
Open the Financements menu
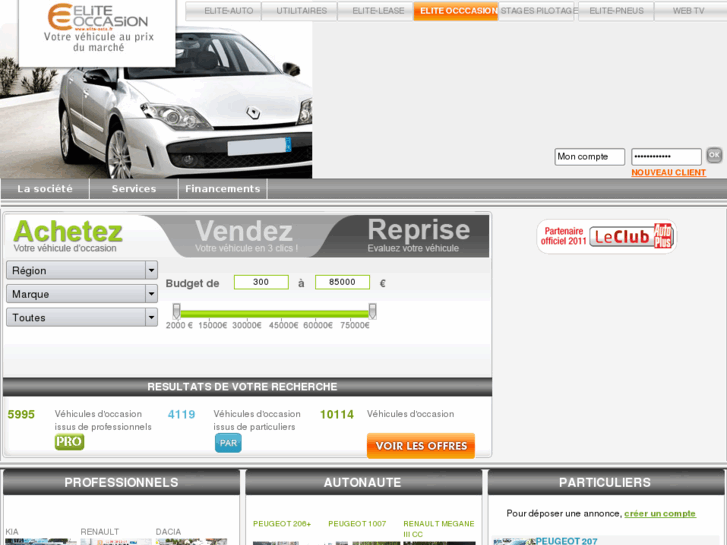223,189
